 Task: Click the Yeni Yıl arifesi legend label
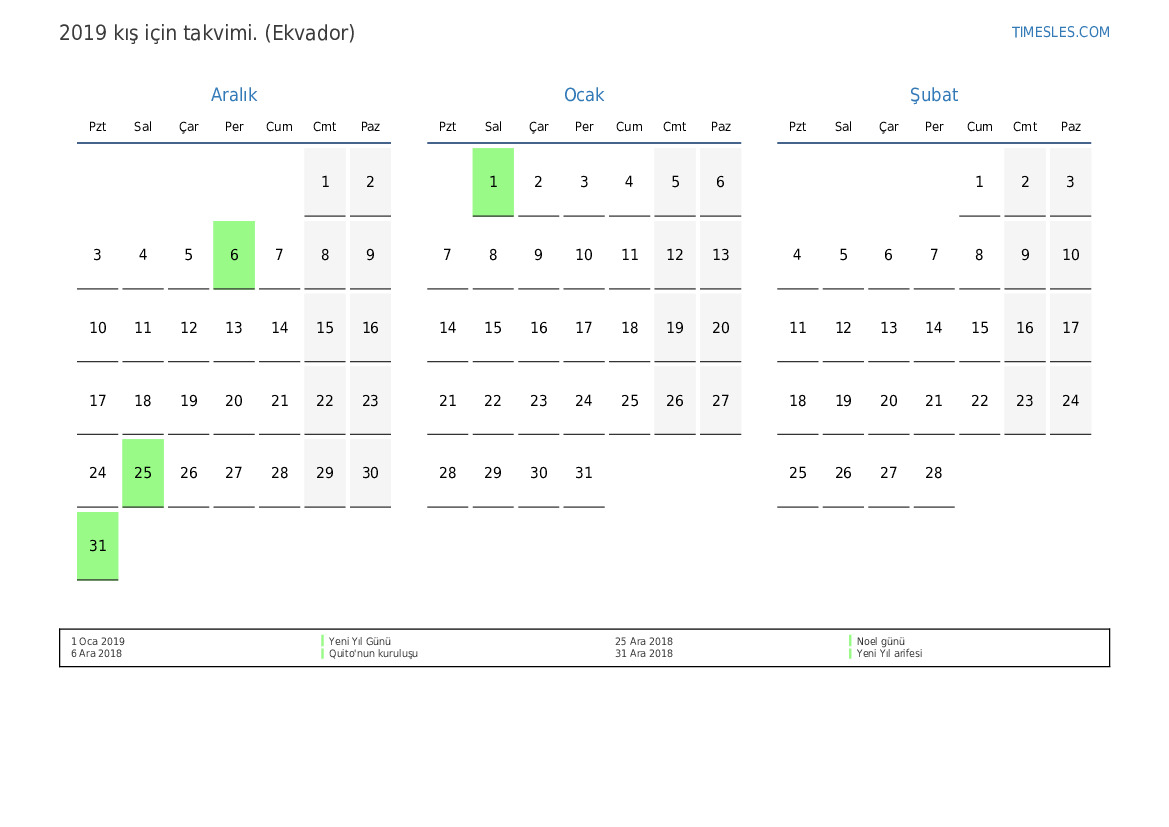[x=889, y=654]
